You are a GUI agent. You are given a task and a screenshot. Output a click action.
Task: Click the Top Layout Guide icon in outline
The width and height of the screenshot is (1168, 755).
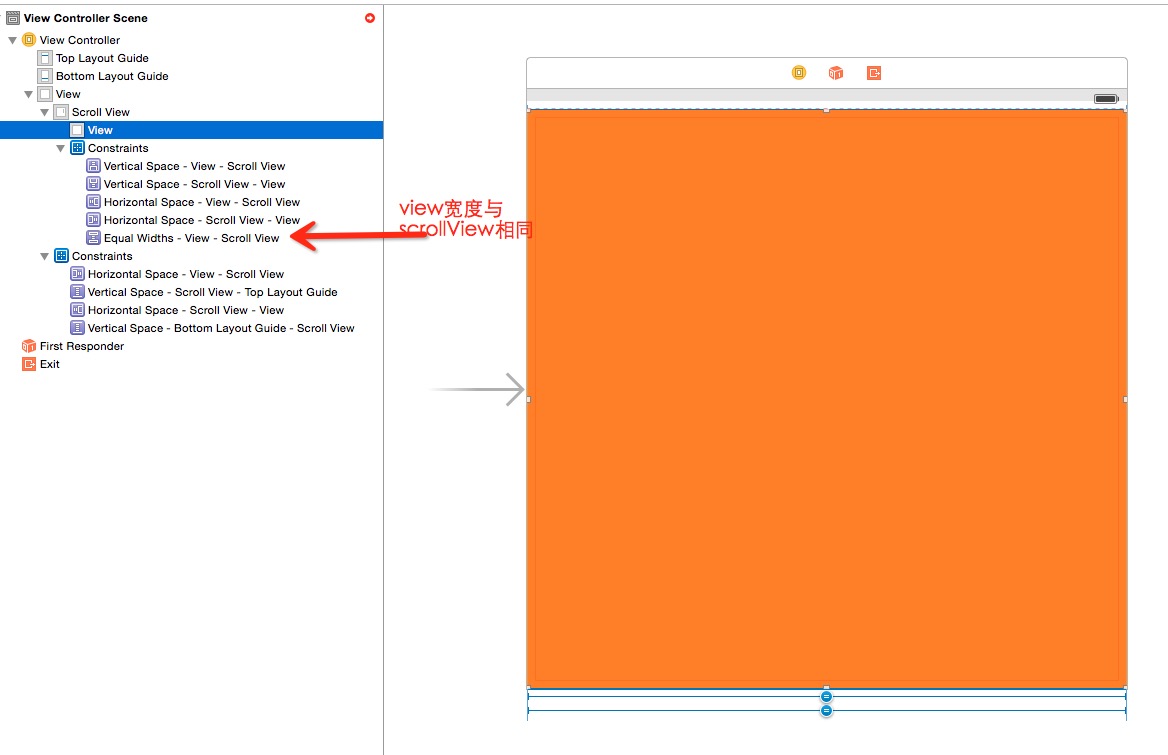click(45, 58)
